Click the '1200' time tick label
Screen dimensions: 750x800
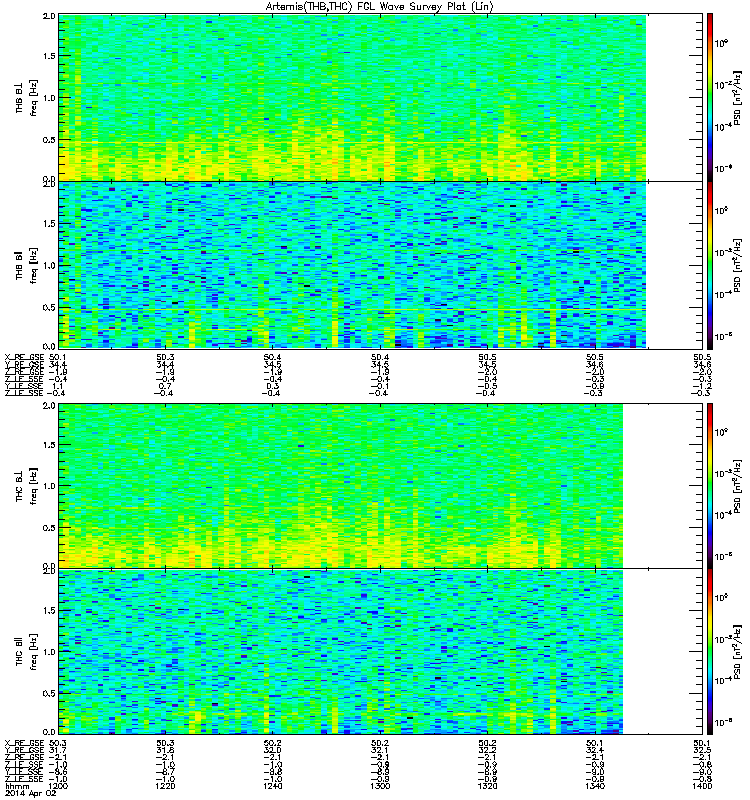pos(58,786)
